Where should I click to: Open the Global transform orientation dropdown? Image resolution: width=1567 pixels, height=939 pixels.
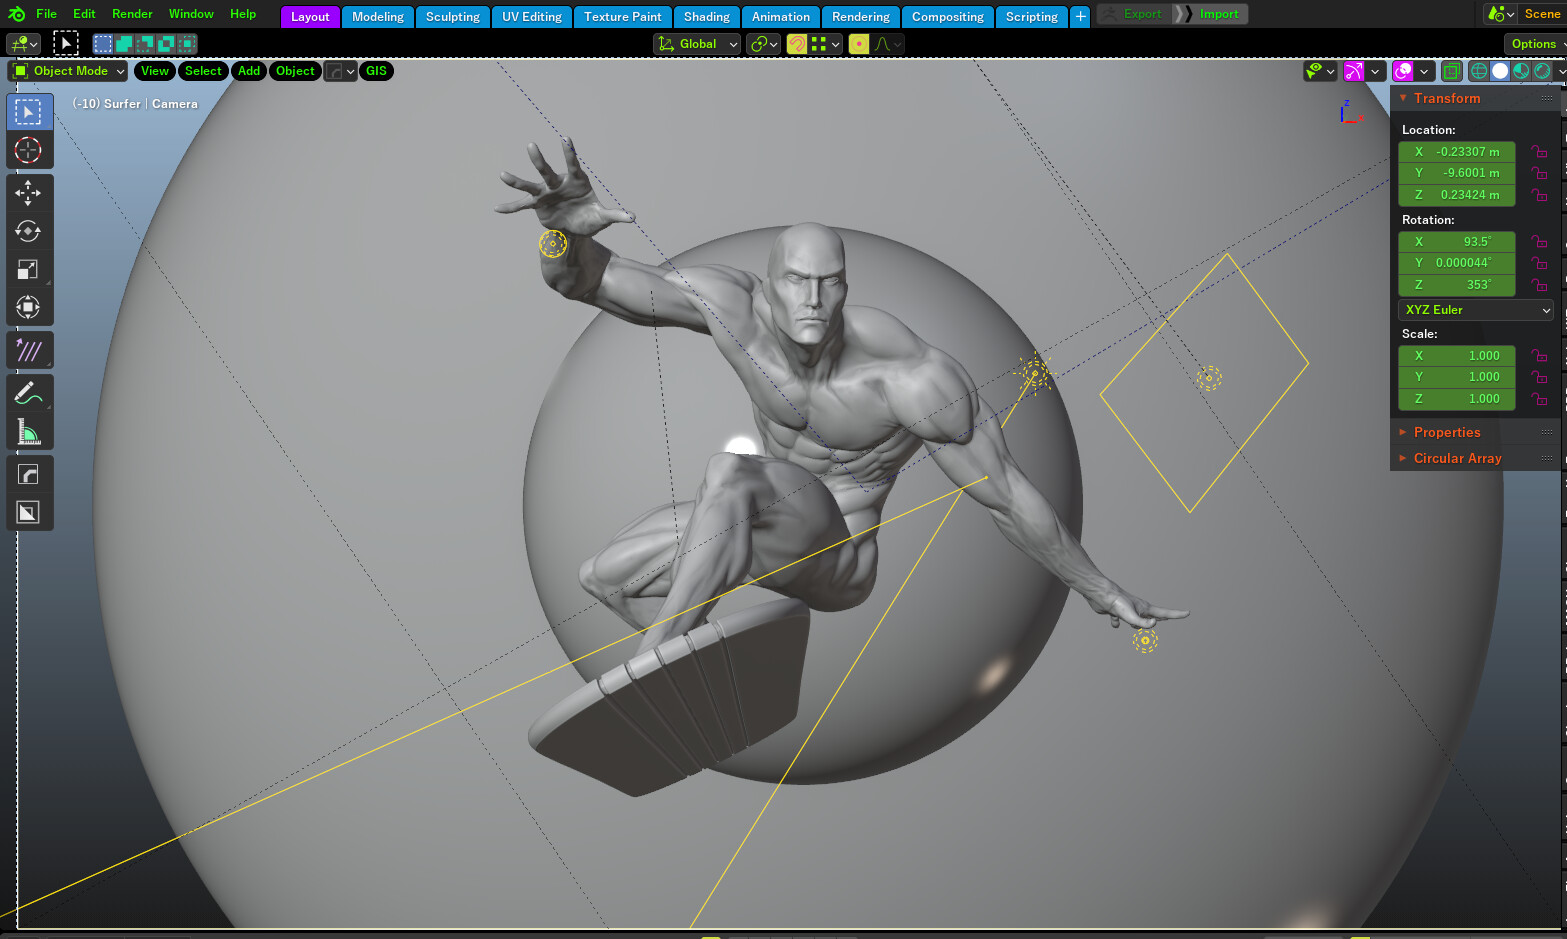pyautogui.click(x=697, y=44)
